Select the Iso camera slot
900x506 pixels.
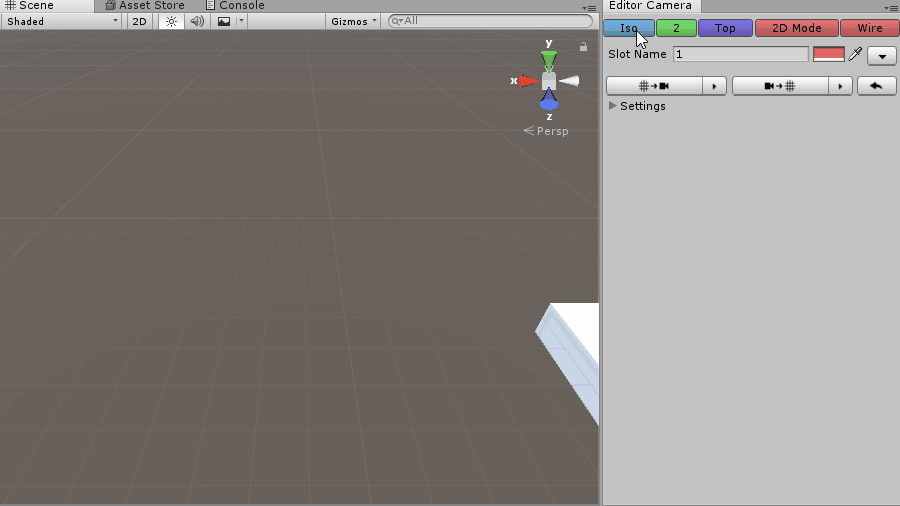tap(629, 28)
